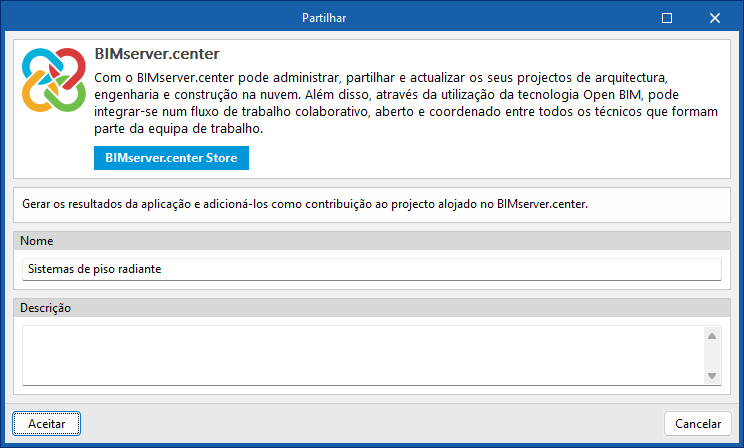This screenshot has height=448, width=744.
Task: Click the 'Gerar os resultados da aplicação' info text
Action: 305,203
